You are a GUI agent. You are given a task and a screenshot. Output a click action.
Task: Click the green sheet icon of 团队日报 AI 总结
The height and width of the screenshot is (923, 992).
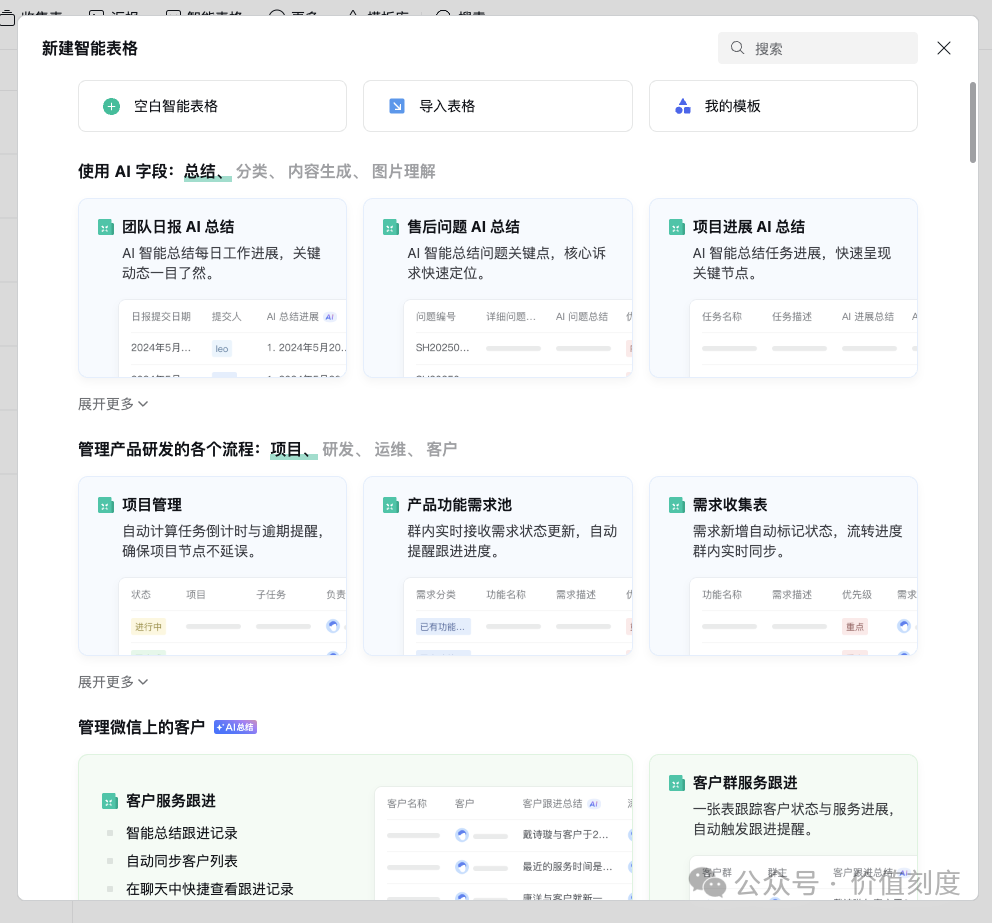106,227
